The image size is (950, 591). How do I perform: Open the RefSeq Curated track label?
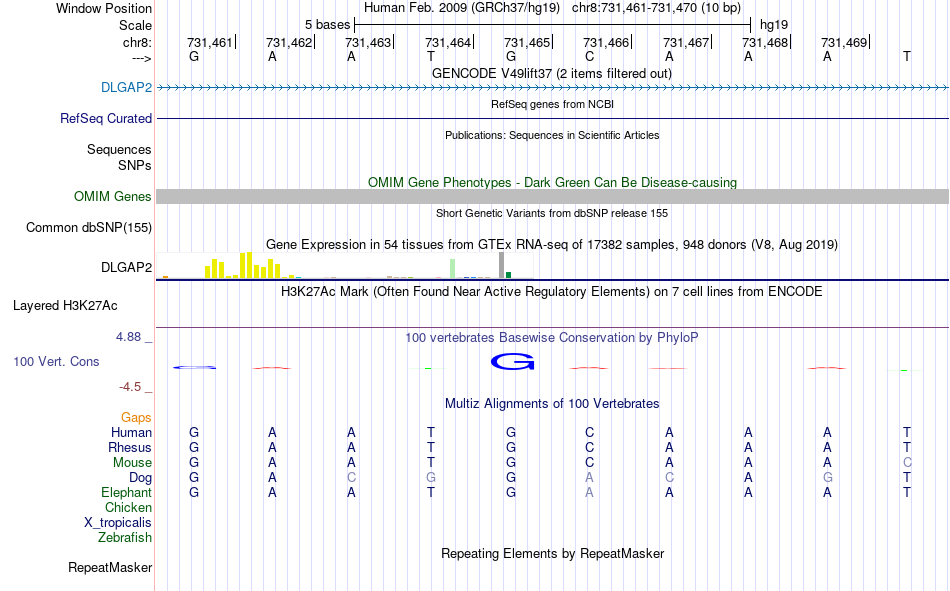click(x=105, y=118)
